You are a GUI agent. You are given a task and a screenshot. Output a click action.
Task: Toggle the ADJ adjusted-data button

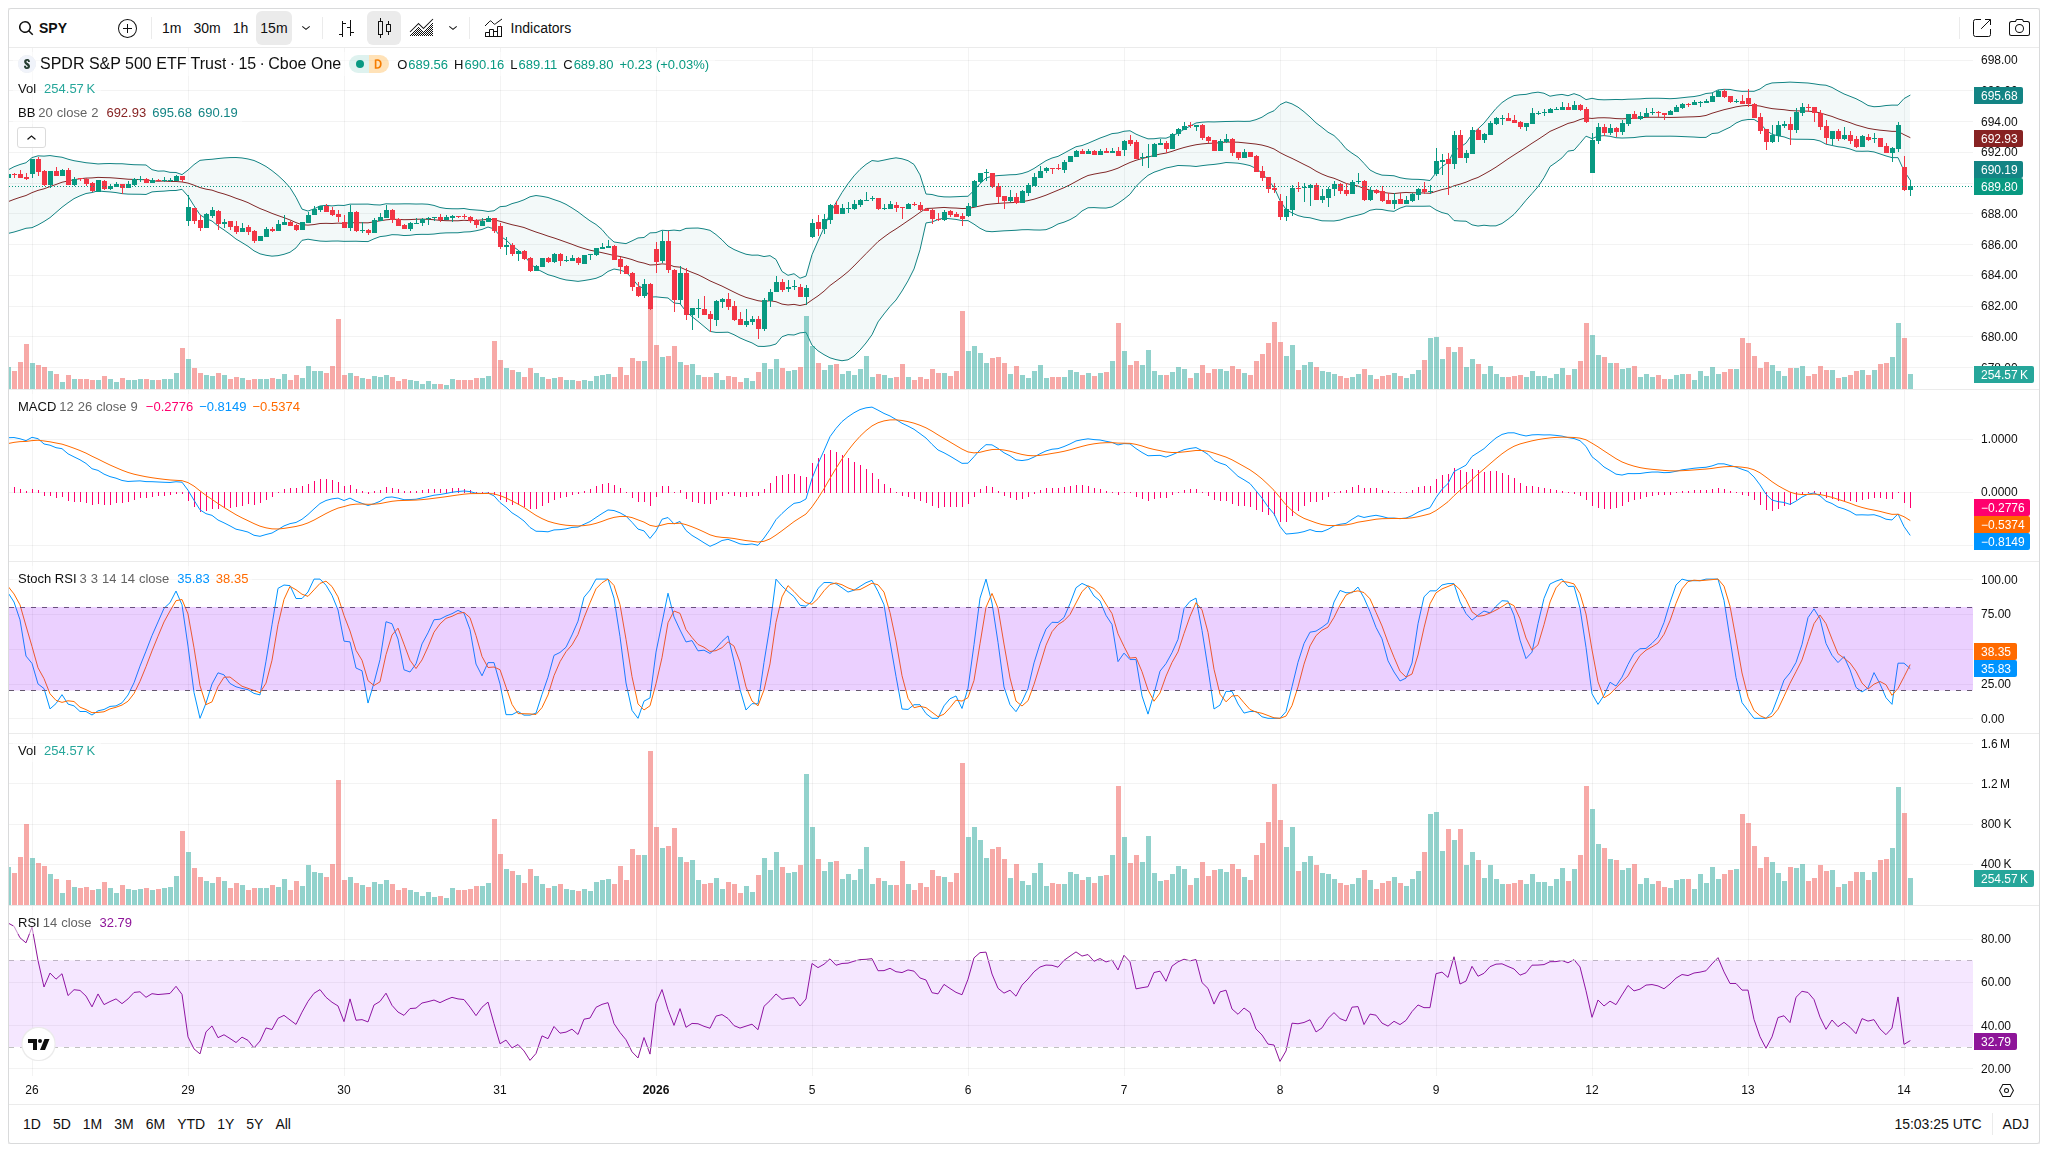pyautogui.click(x=2014, y=1124)
